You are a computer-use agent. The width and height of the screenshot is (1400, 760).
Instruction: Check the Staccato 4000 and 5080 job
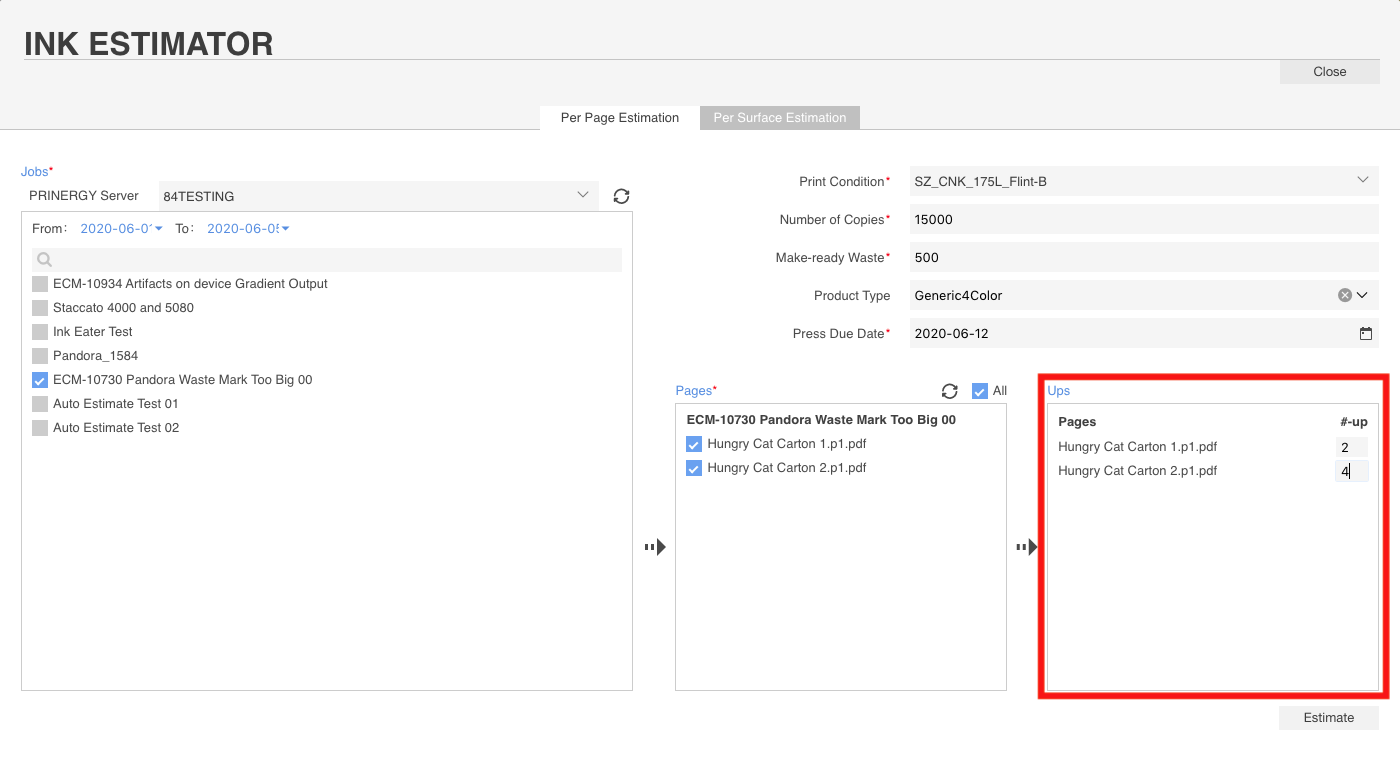(x=40, y=308)
